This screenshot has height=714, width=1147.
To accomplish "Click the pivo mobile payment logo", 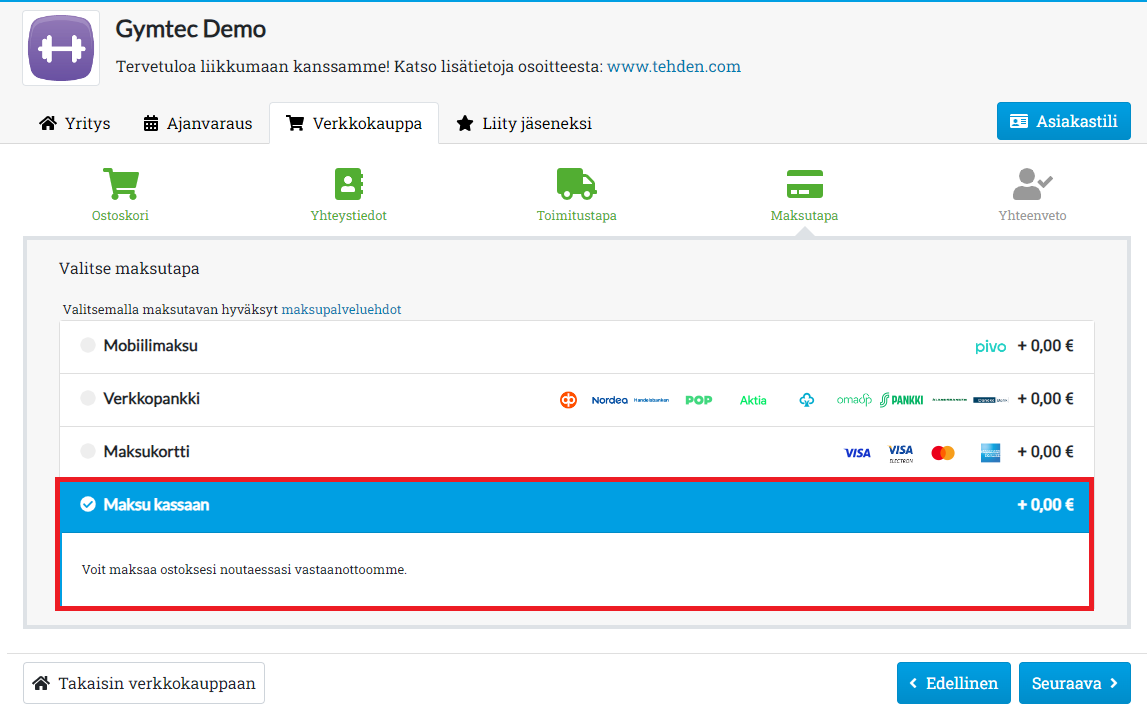I will (x=990, y=347).
